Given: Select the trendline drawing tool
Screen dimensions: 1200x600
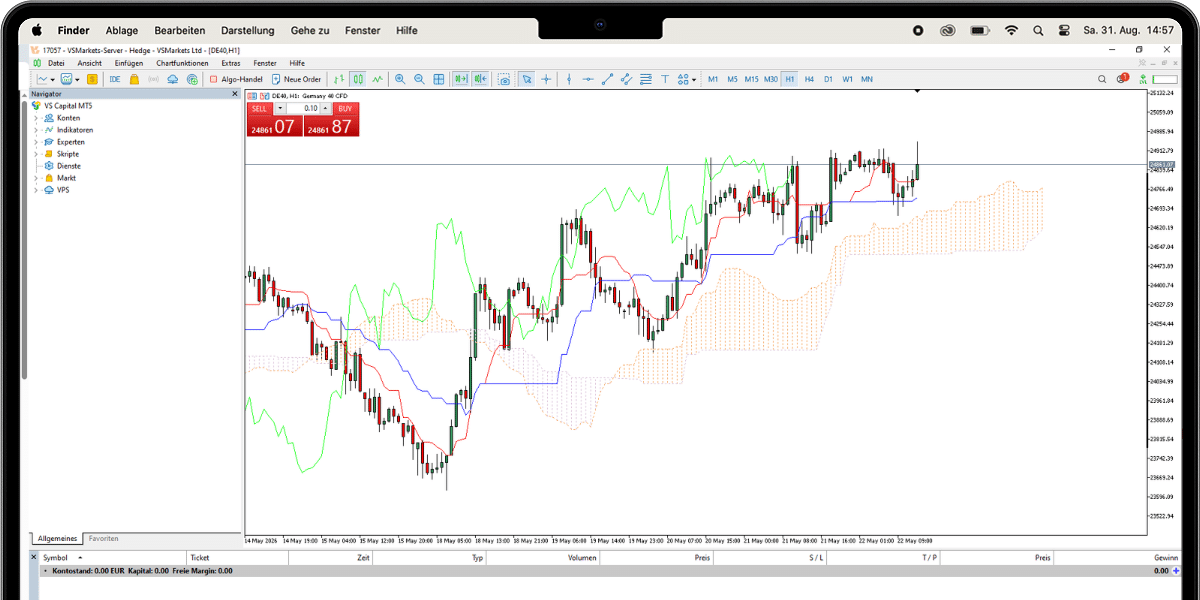Looking at the screenshot, I should click(607, 79).
